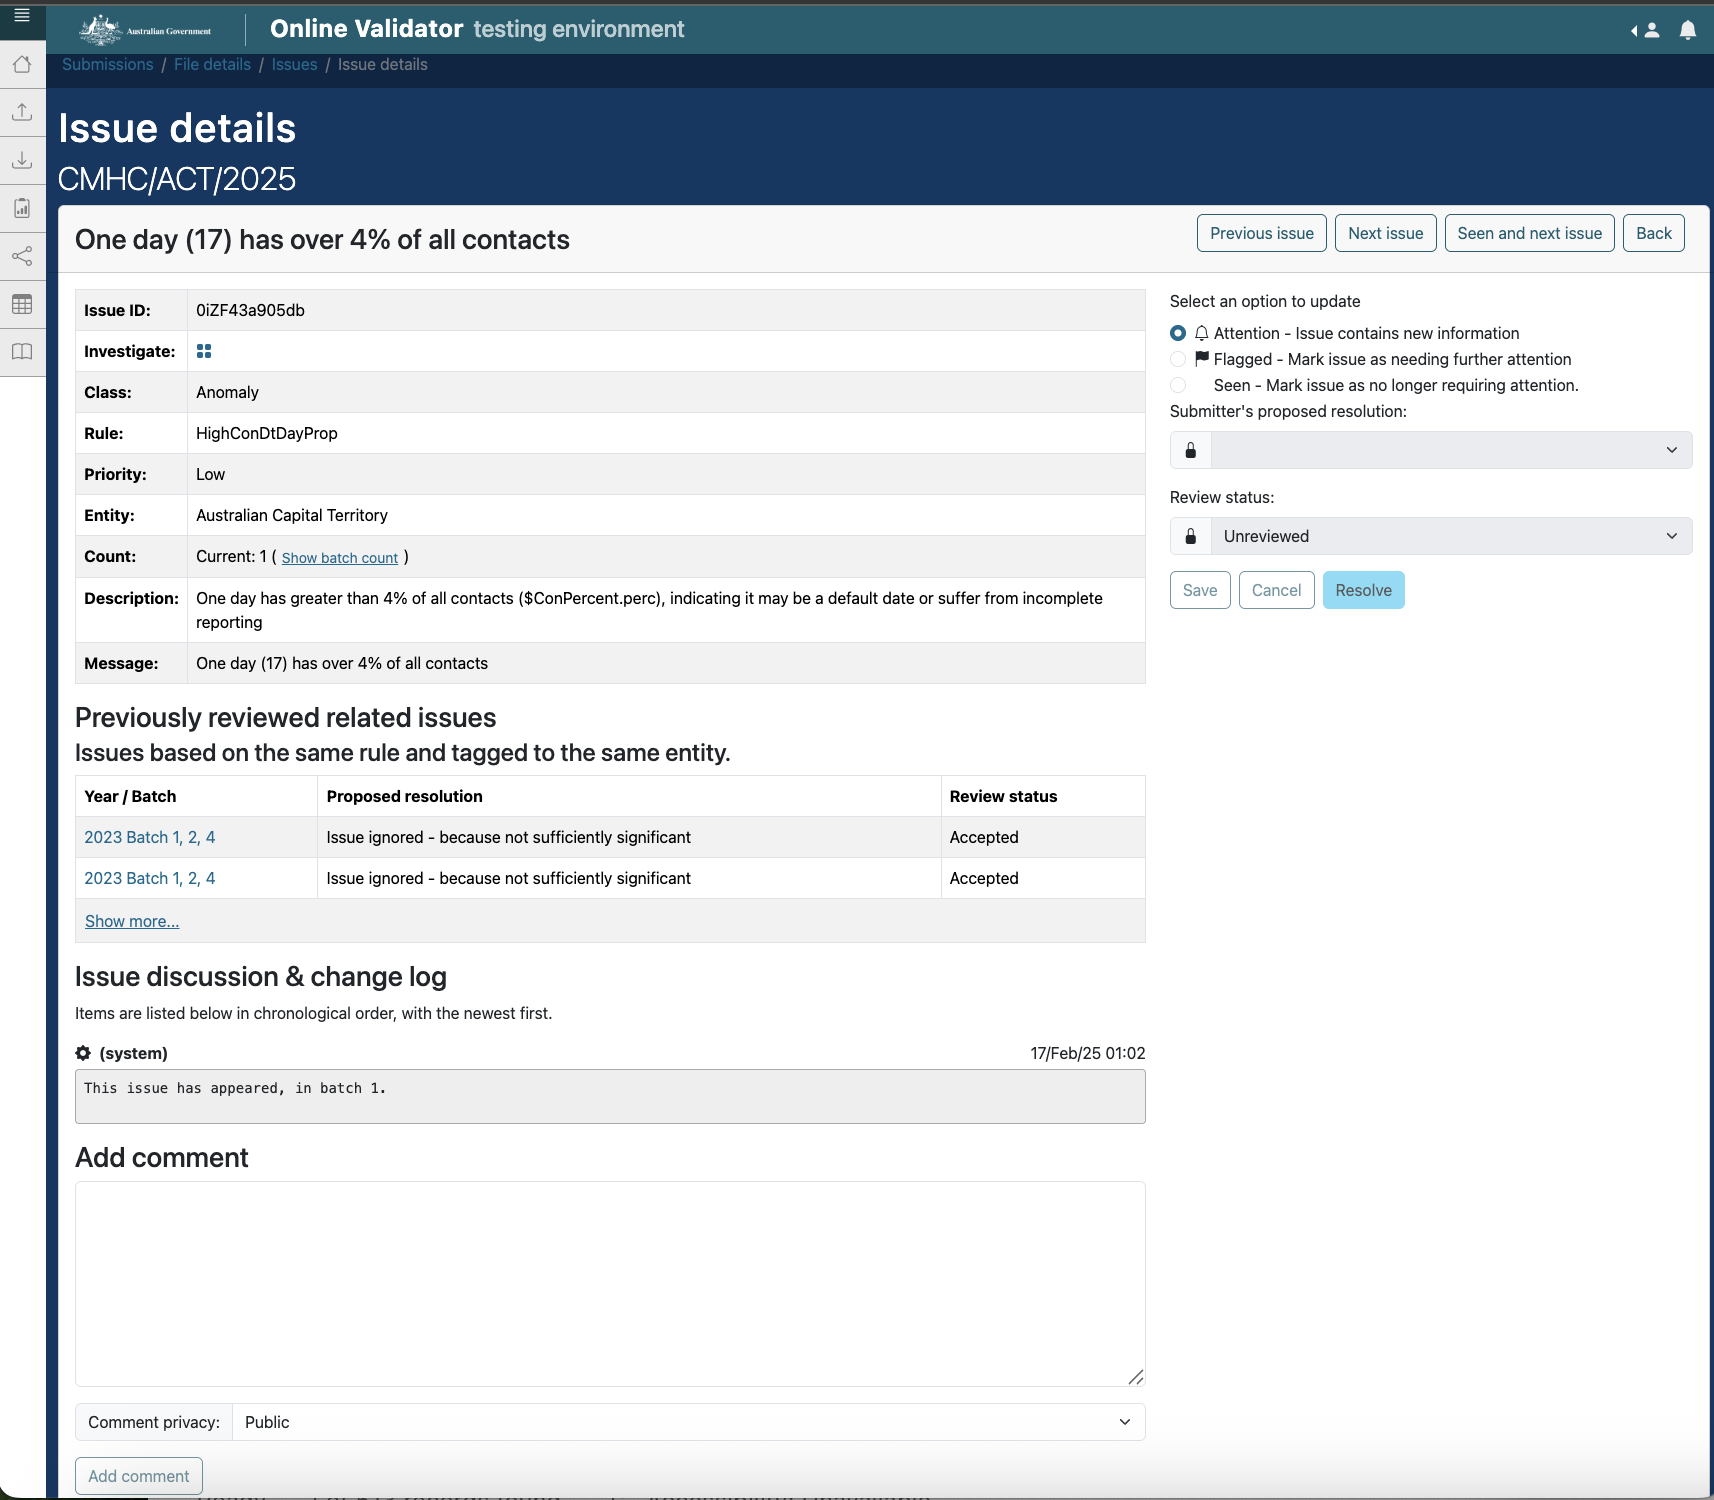1714x1500 pixels.
Task: Select the Attention radio option
Action: tap(1178, 333)
